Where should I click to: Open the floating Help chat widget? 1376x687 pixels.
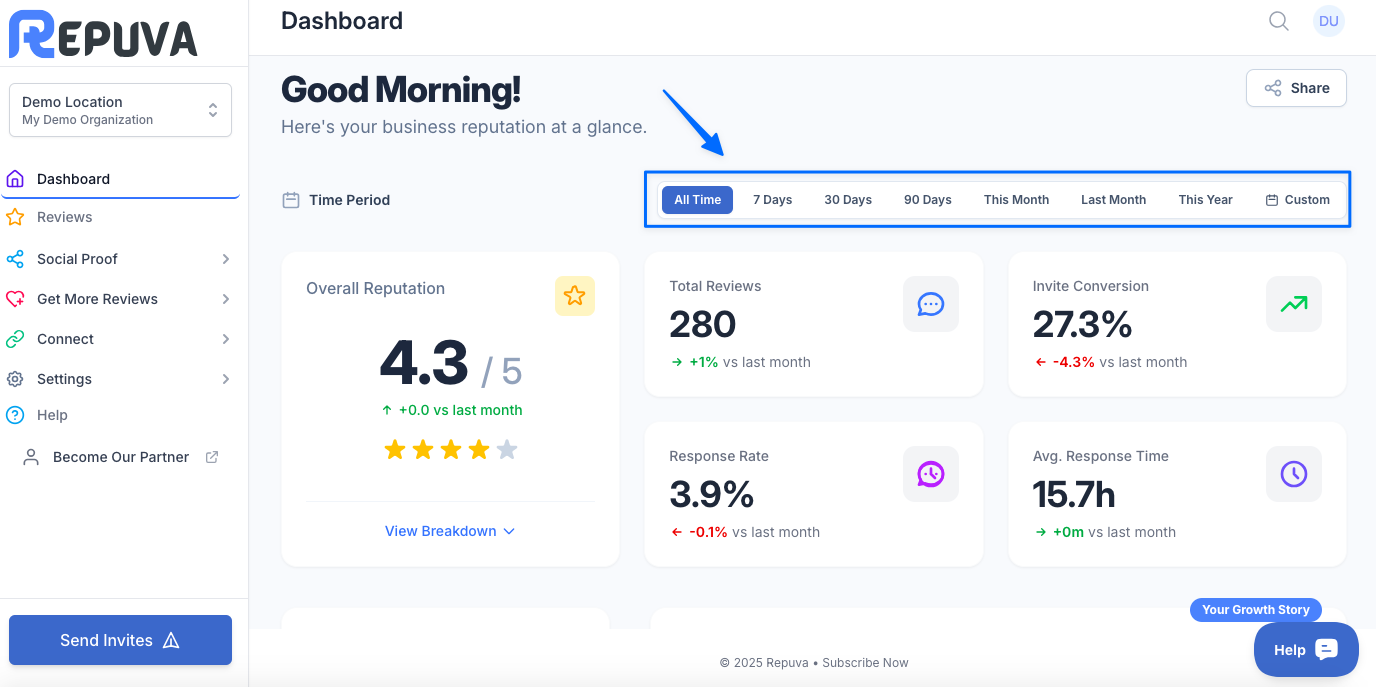pos(1305,650)
